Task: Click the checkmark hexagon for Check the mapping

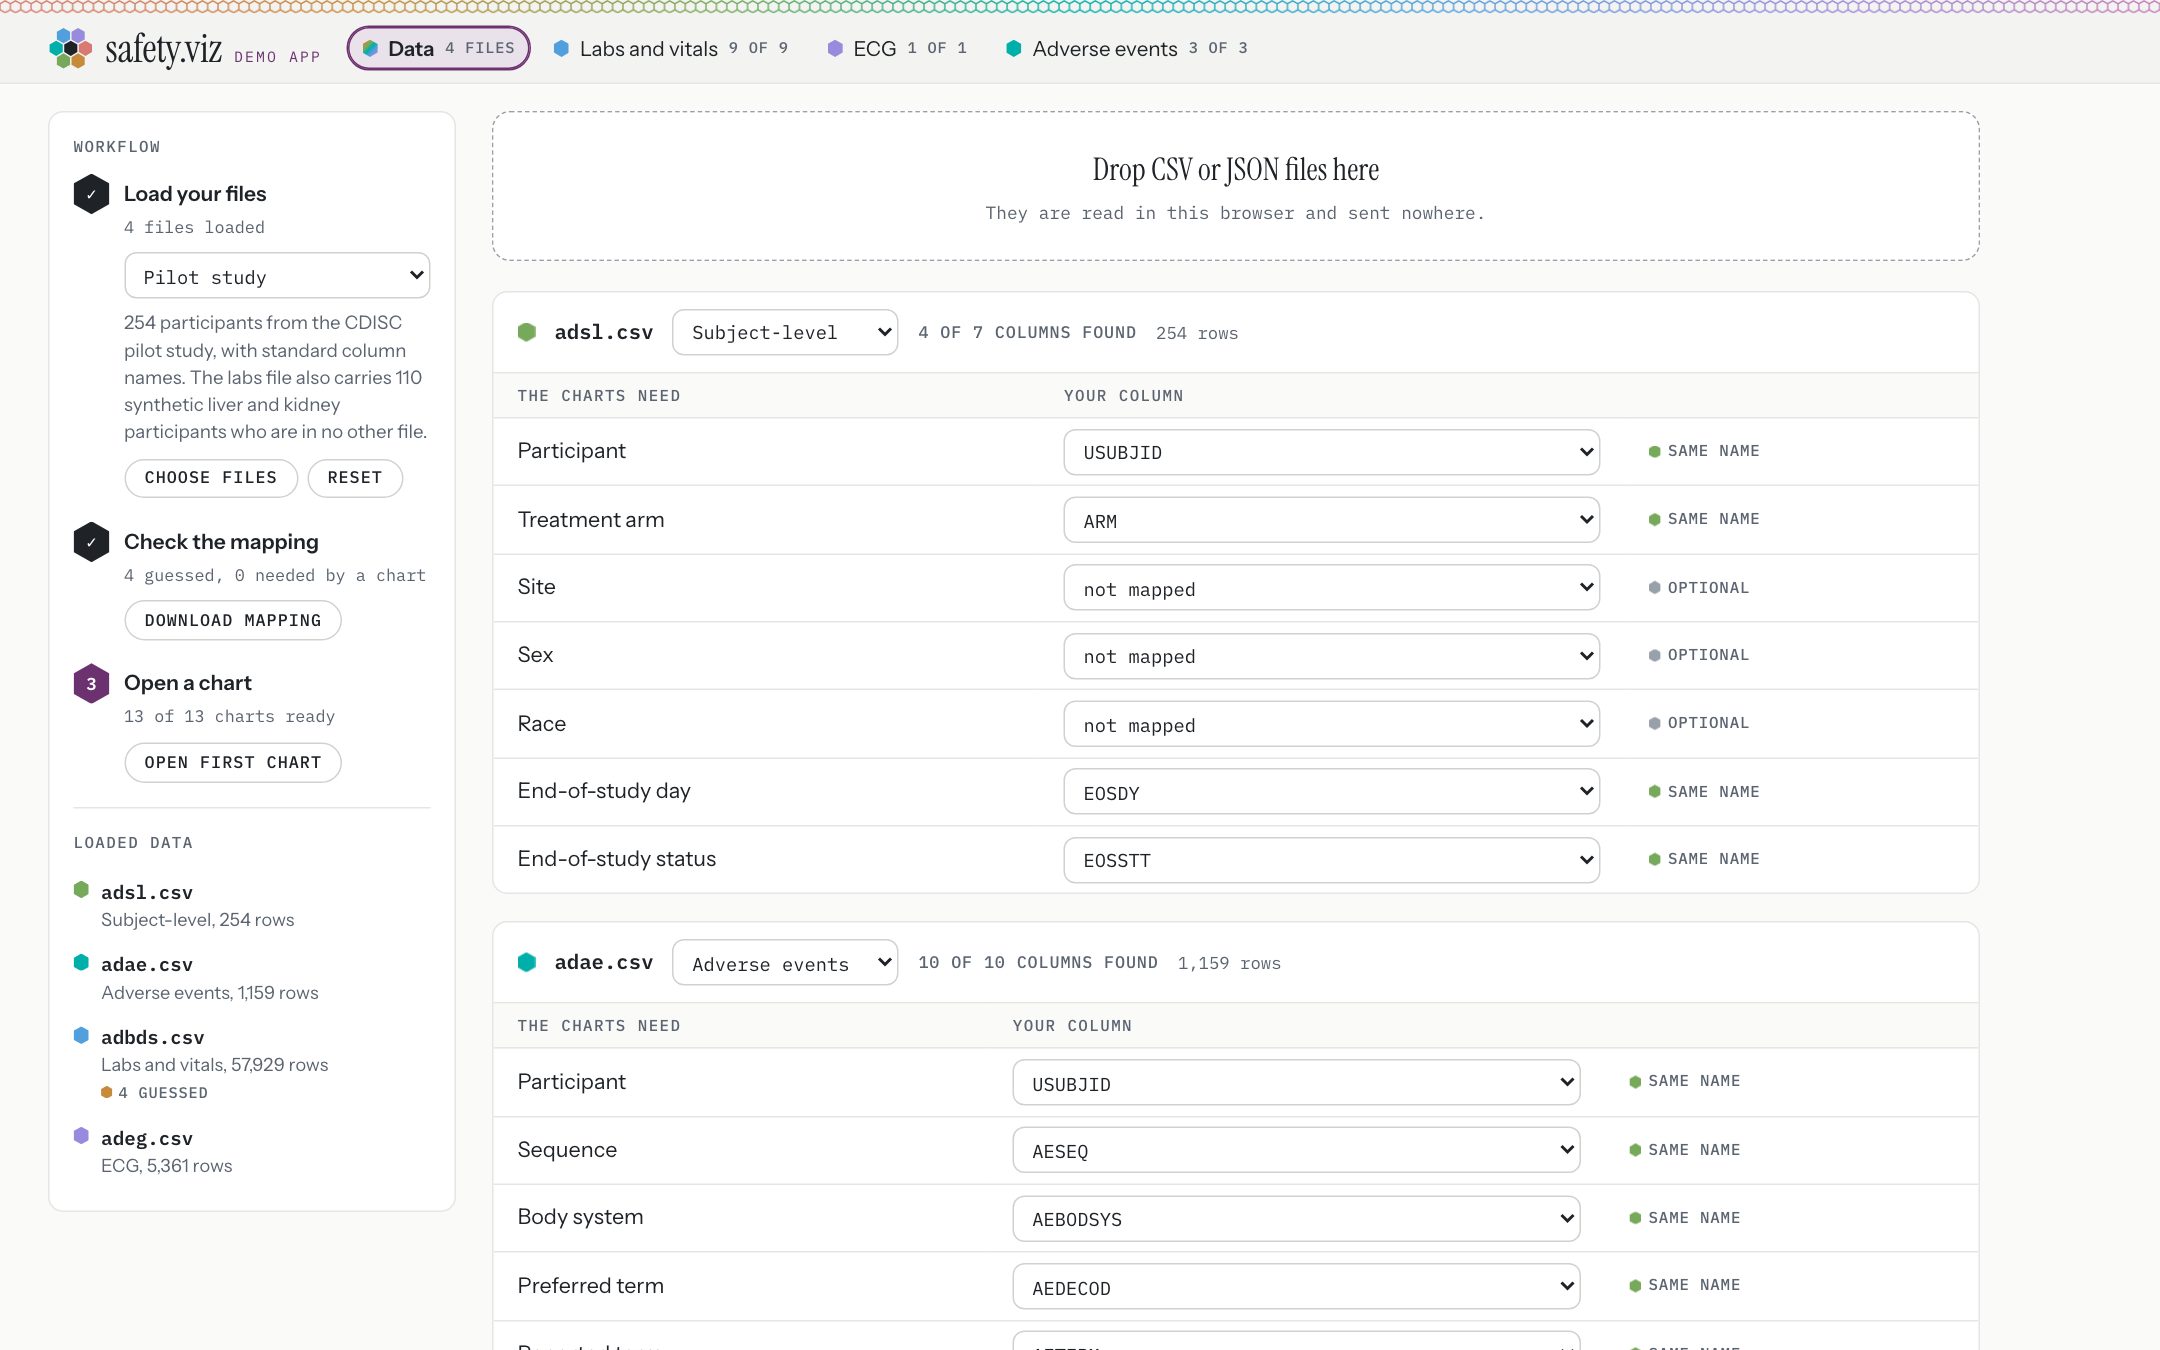Action: click(91, 542)
